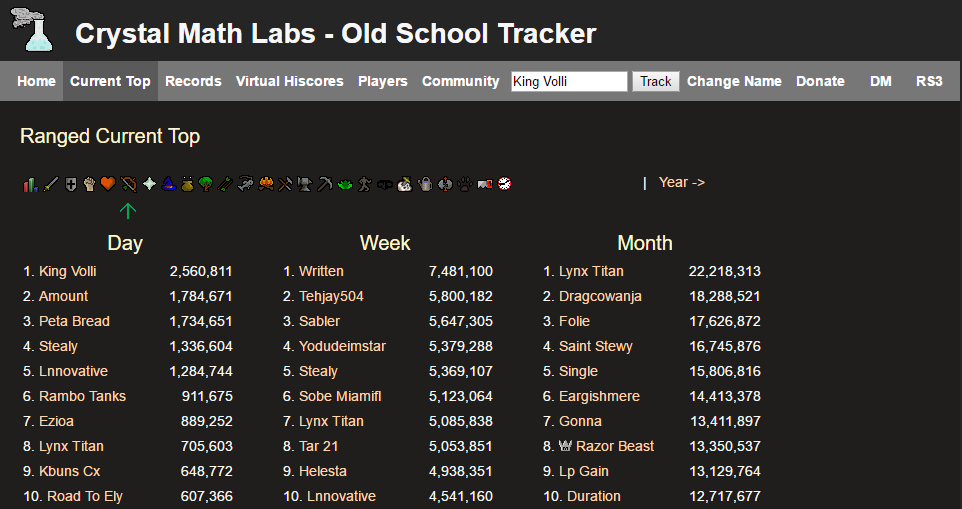The width and height of the screenshot is (962, 509).
Task: Select the Runecrafting icon
Action: point(445,184)
